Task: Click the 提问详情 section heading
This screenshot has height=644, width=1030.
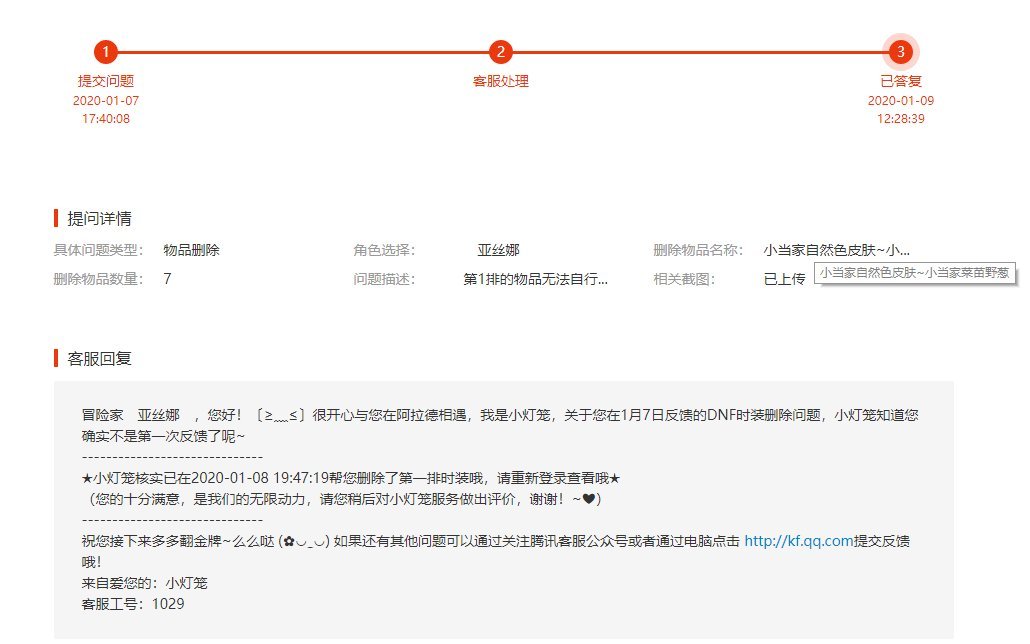Action: tap(99, 219)
